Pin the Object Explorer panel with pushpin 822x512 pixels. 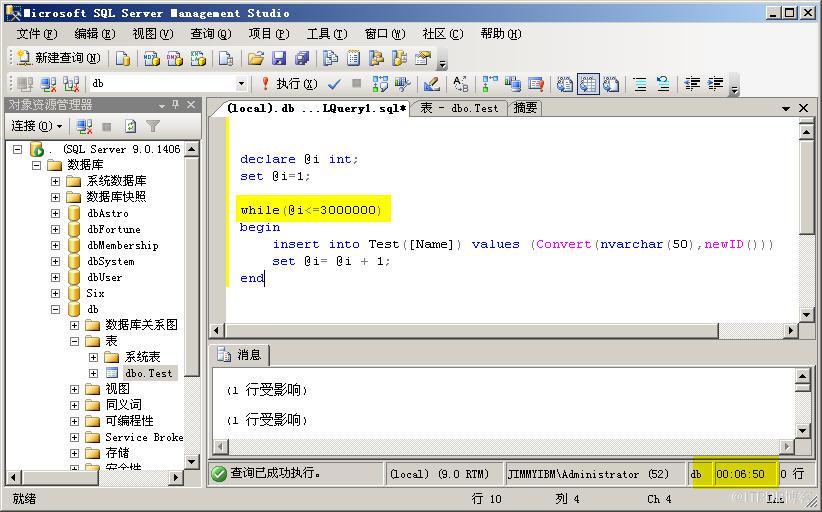tap(176, 105)
